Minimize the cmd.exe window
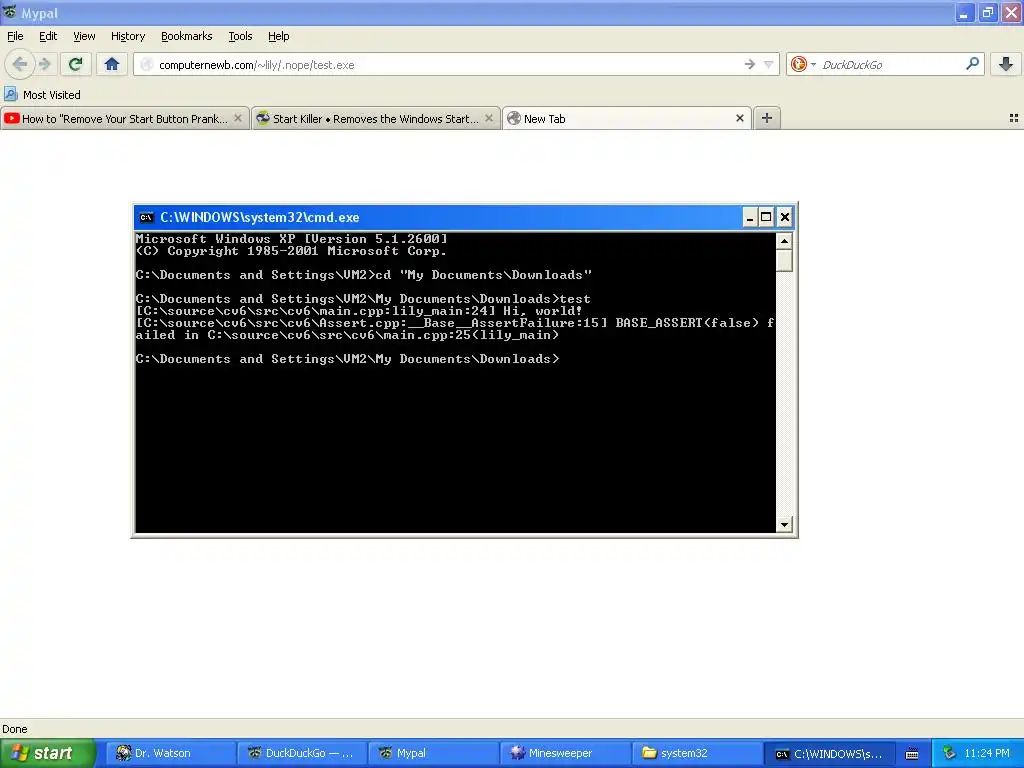Viewport: 1024px width, 768px height. (x=749, y=217)
